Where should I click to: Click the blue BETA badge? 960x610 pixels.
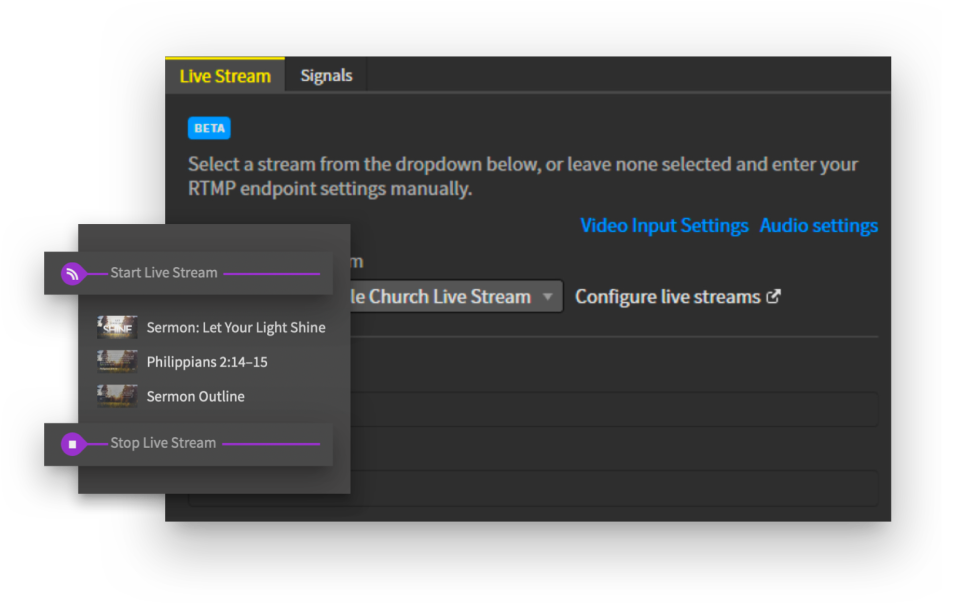coord(209,128)
